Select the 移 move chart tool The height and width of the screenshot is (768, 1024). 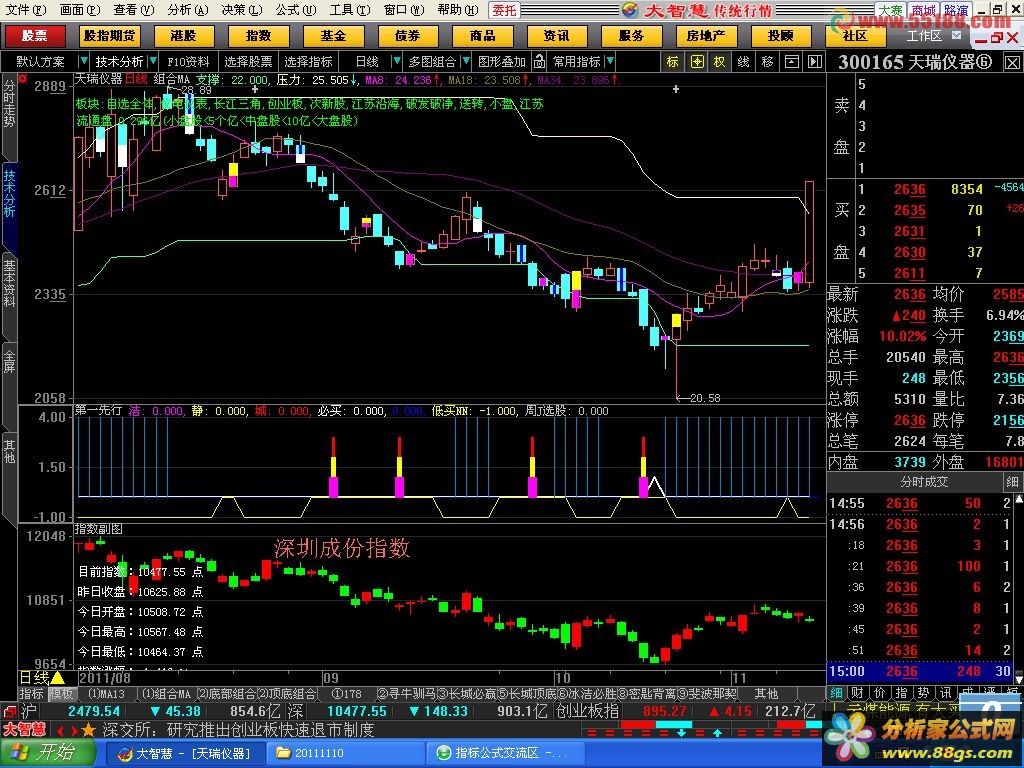[767, 62]
